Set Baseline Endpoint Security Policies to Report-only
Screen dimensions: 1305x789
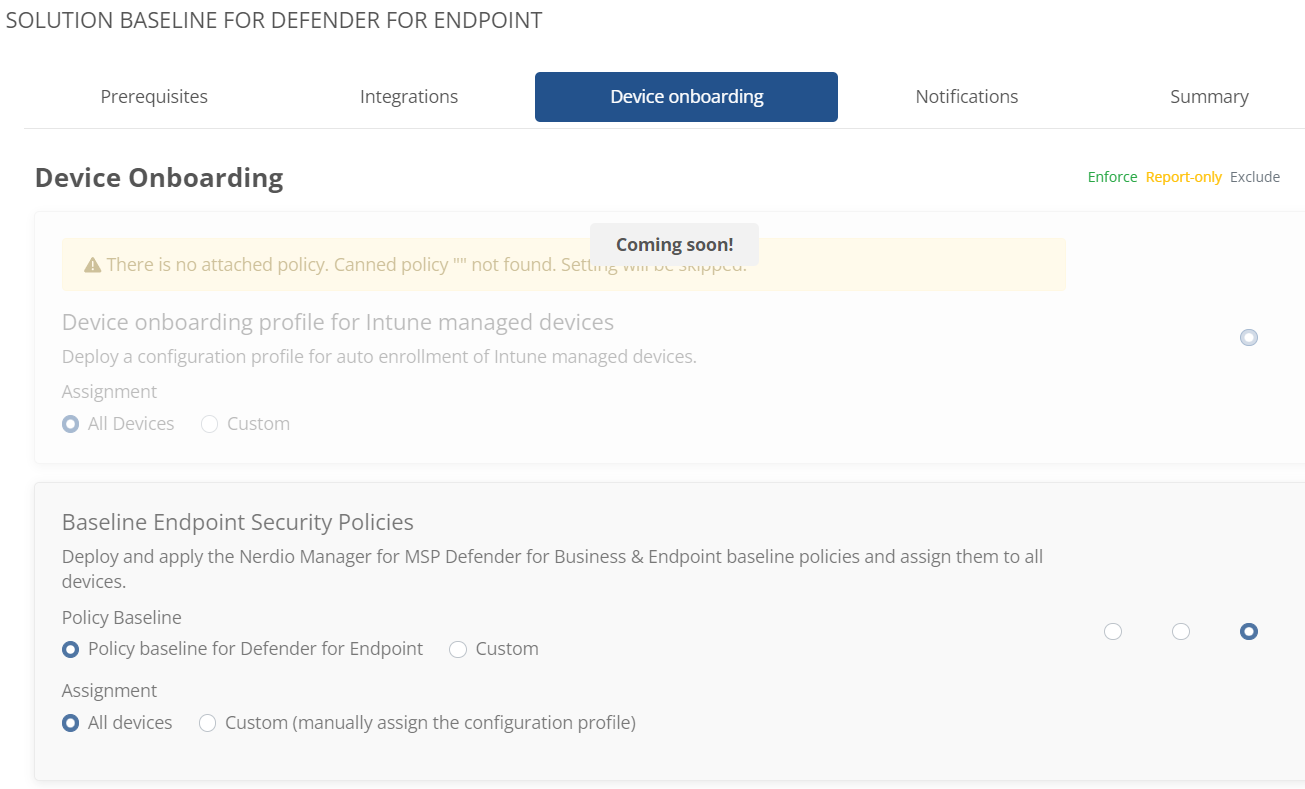tap(1181, 631)
